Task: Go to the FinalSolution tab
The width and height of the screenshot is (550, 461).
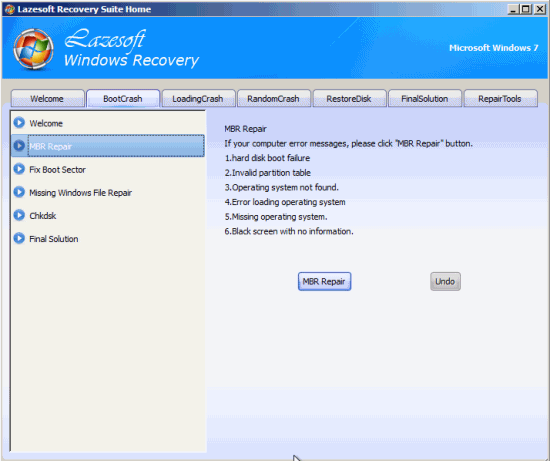Action: click(x=425, y=99)
